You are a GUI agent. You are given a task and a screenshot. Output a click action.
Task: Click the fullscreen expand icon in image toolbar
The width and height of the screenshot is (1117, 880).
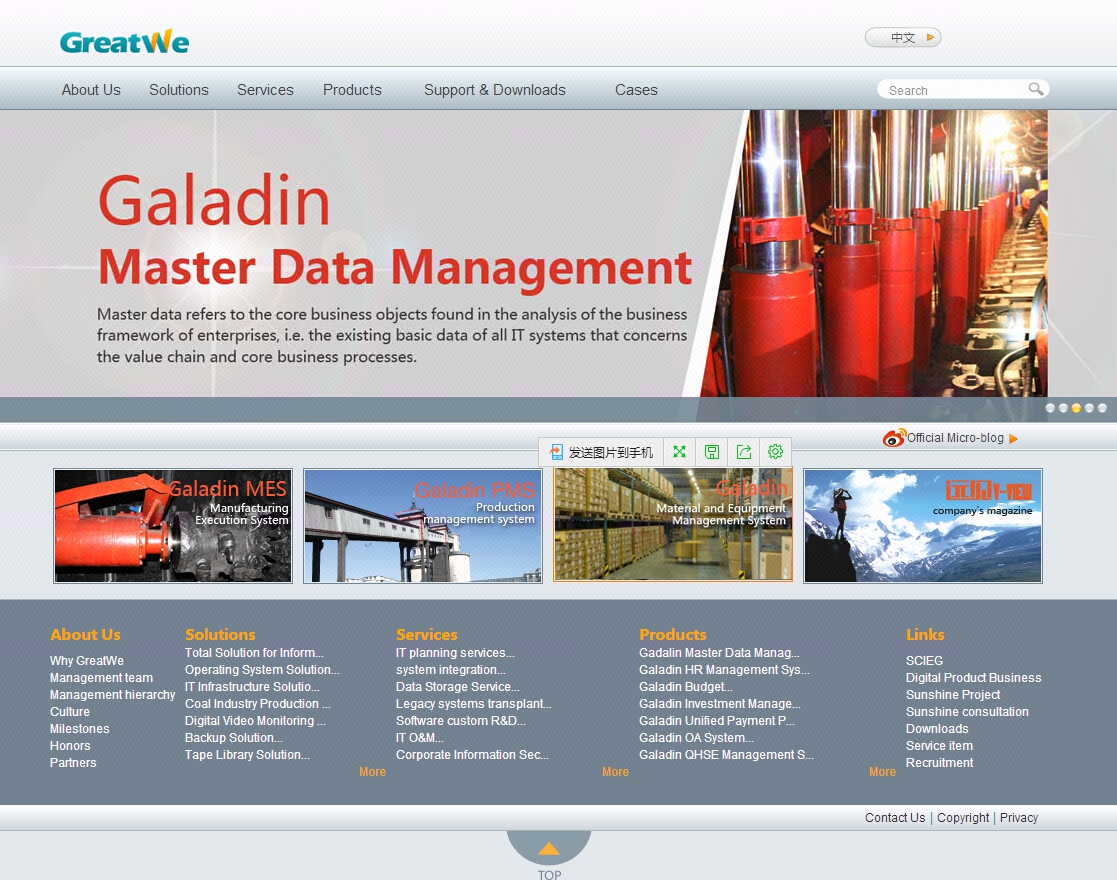tap(679, 452)
